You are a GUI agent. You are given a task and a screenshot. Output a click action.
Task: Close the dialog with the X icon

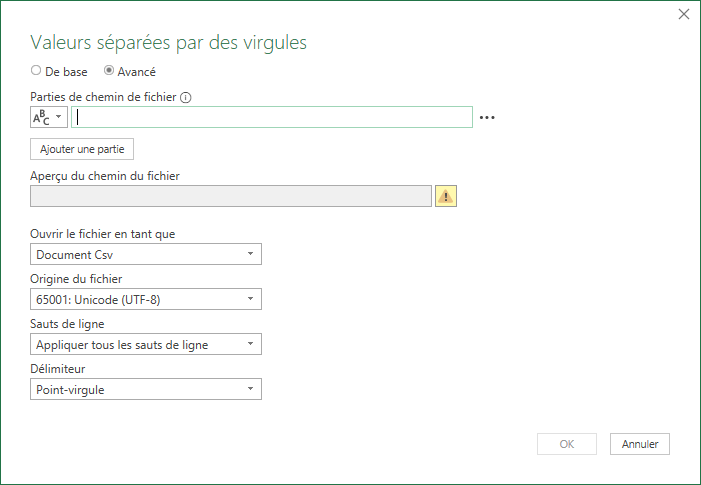tap(684, 14)
